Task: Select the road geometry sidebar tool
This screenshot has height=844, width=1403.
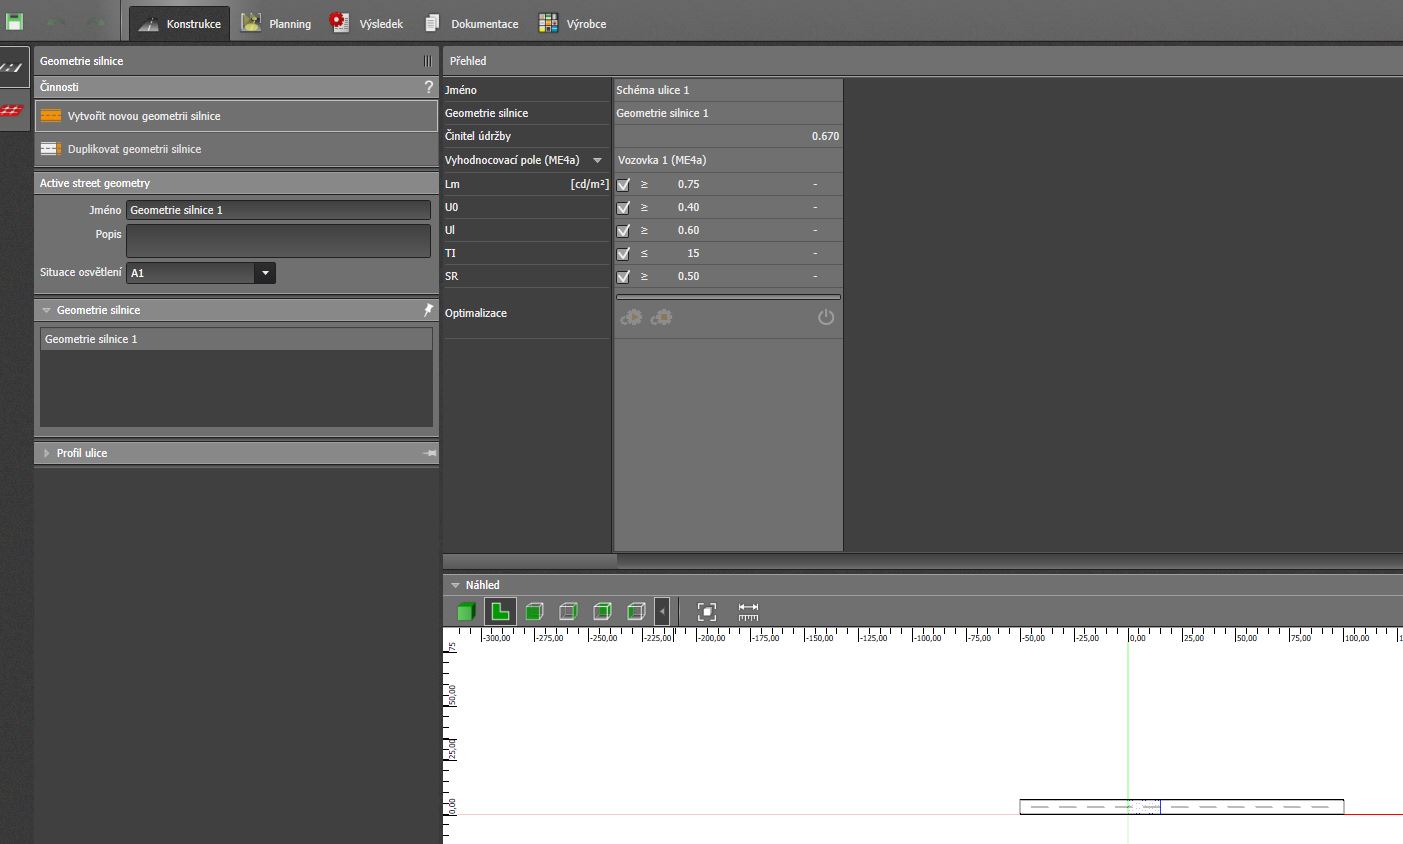Action: [x=12, y=67]
